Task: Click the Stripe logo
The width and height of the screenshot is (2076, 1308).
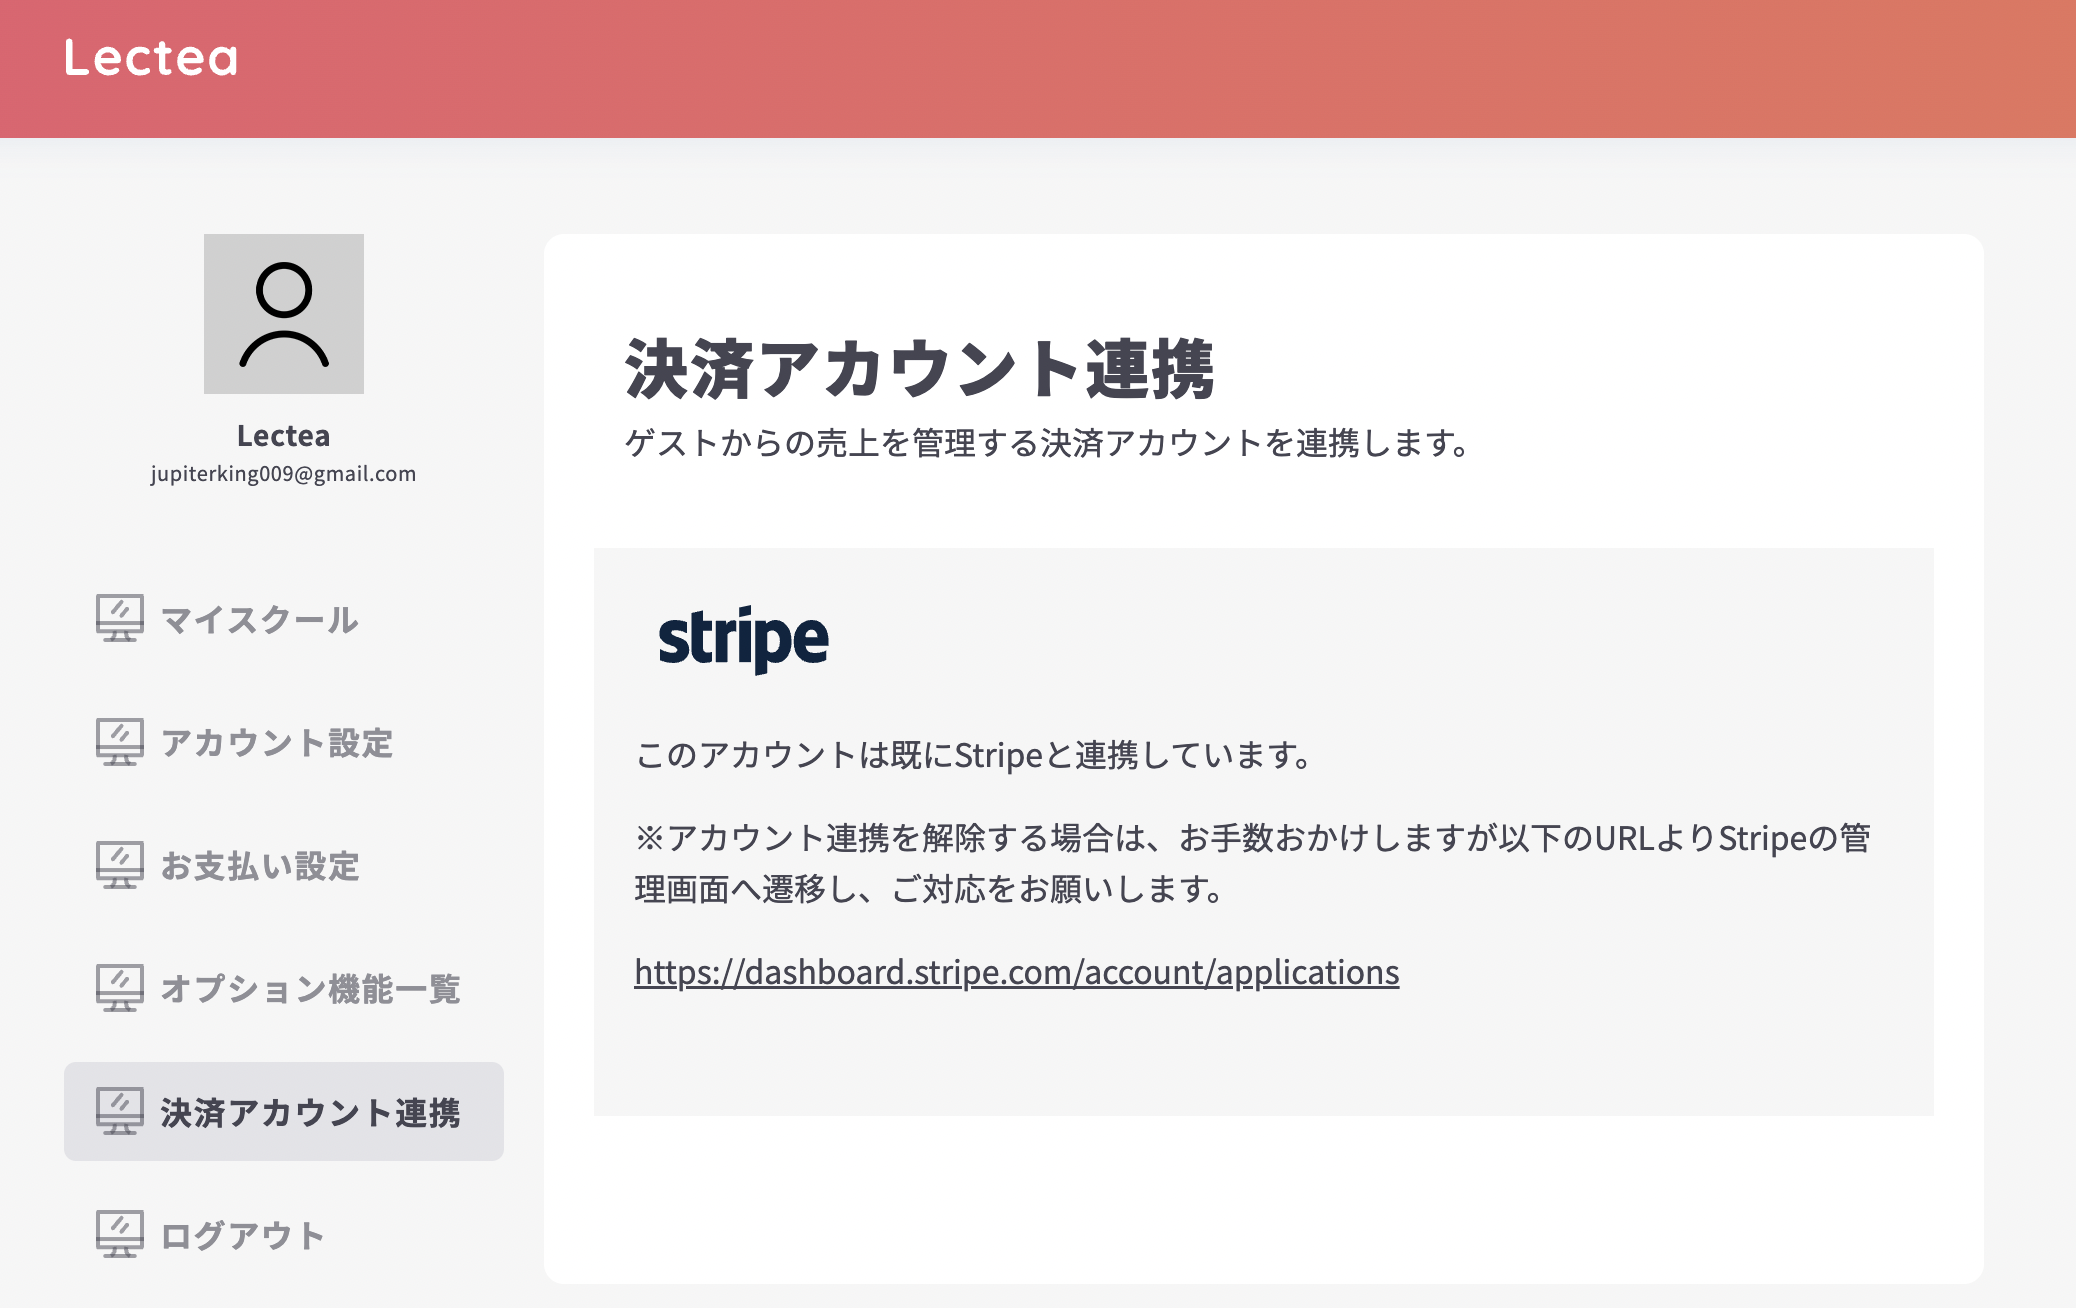Action: 743,639
